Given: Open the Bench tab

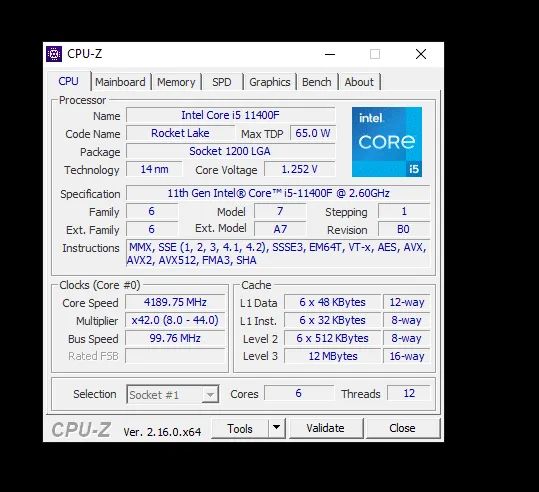Looking at the screenshot, I should click(x=317, y=82).
